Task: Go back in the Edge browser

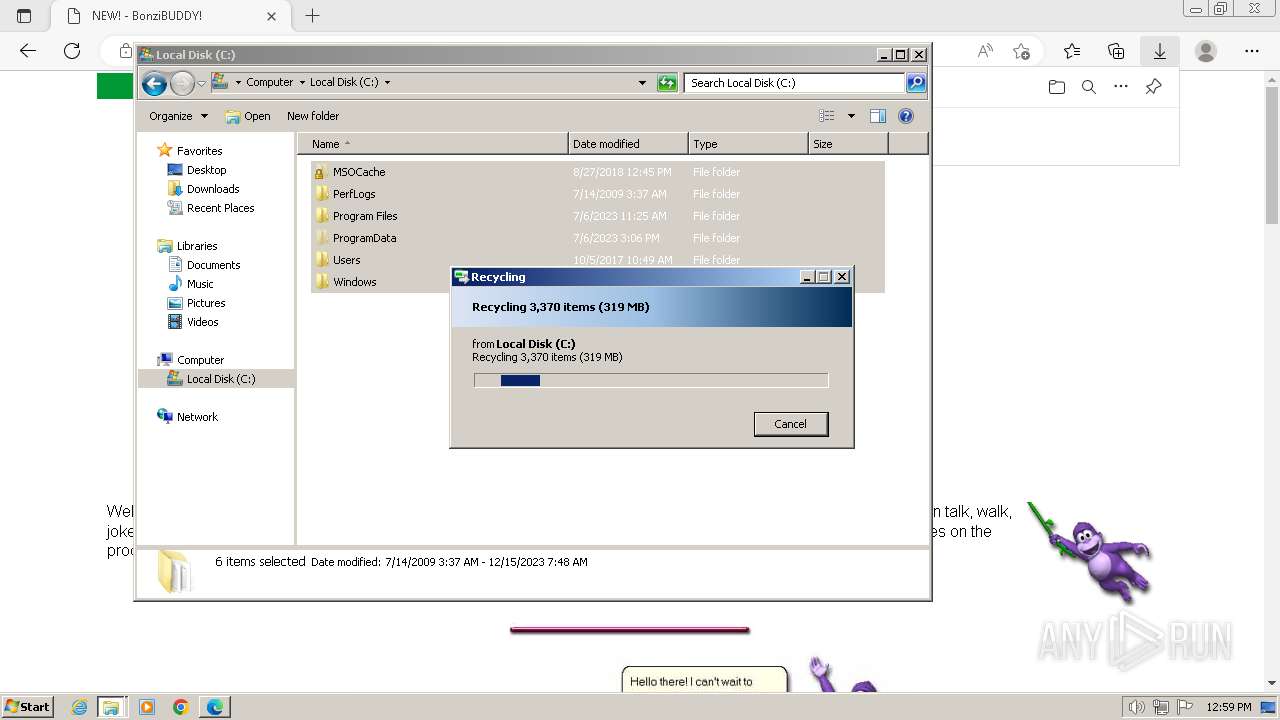Action: point(28,51)
